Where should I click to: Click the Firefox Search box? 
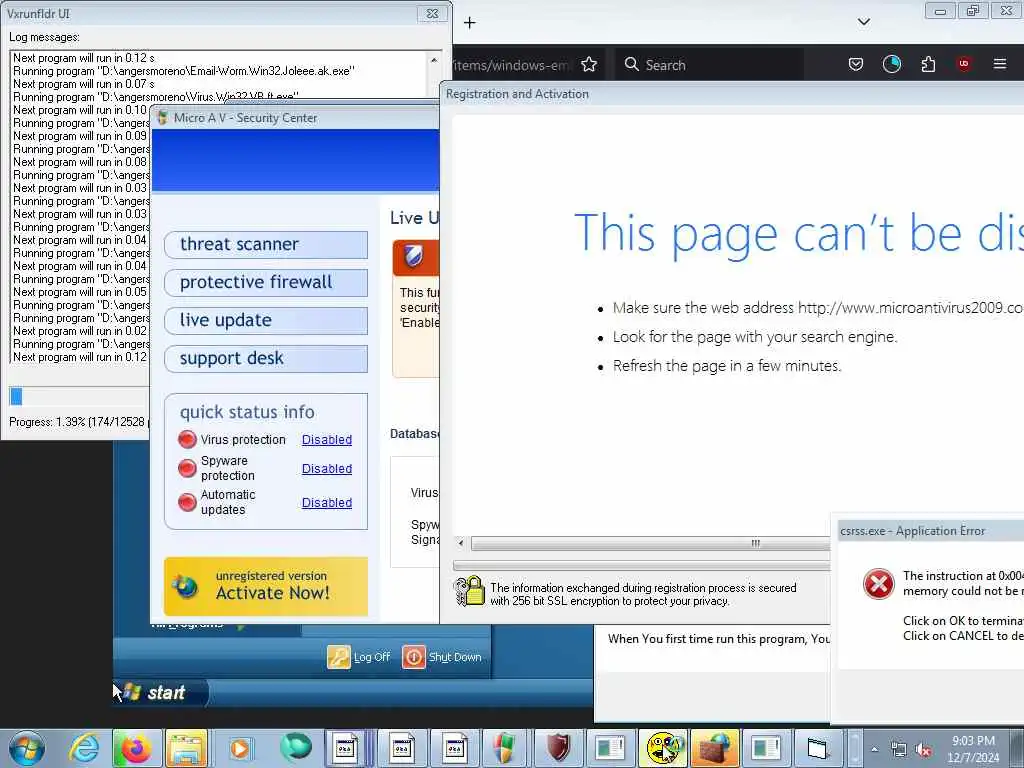point(709,65)
